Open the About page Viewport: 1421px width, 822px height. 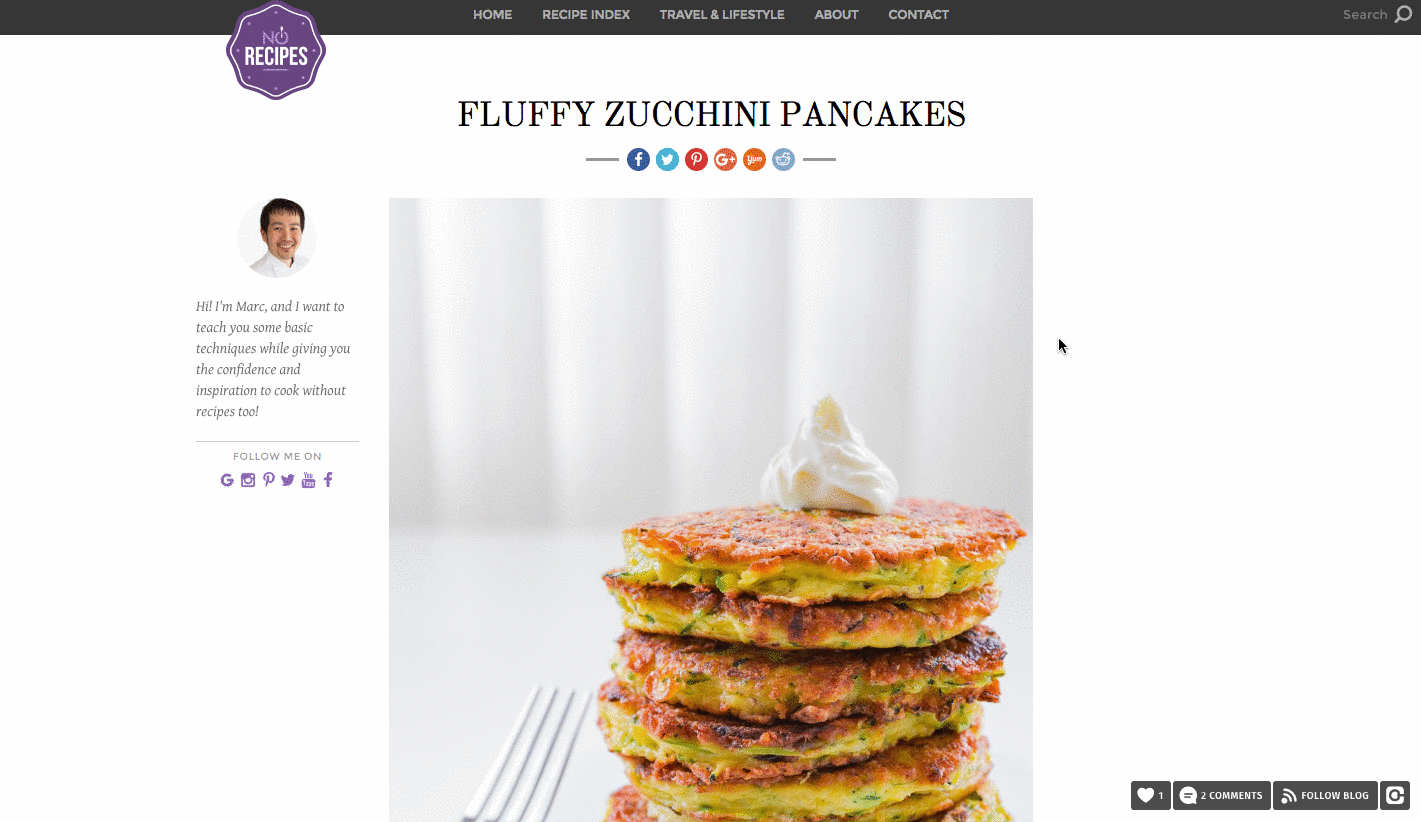(x=836, y=15)
